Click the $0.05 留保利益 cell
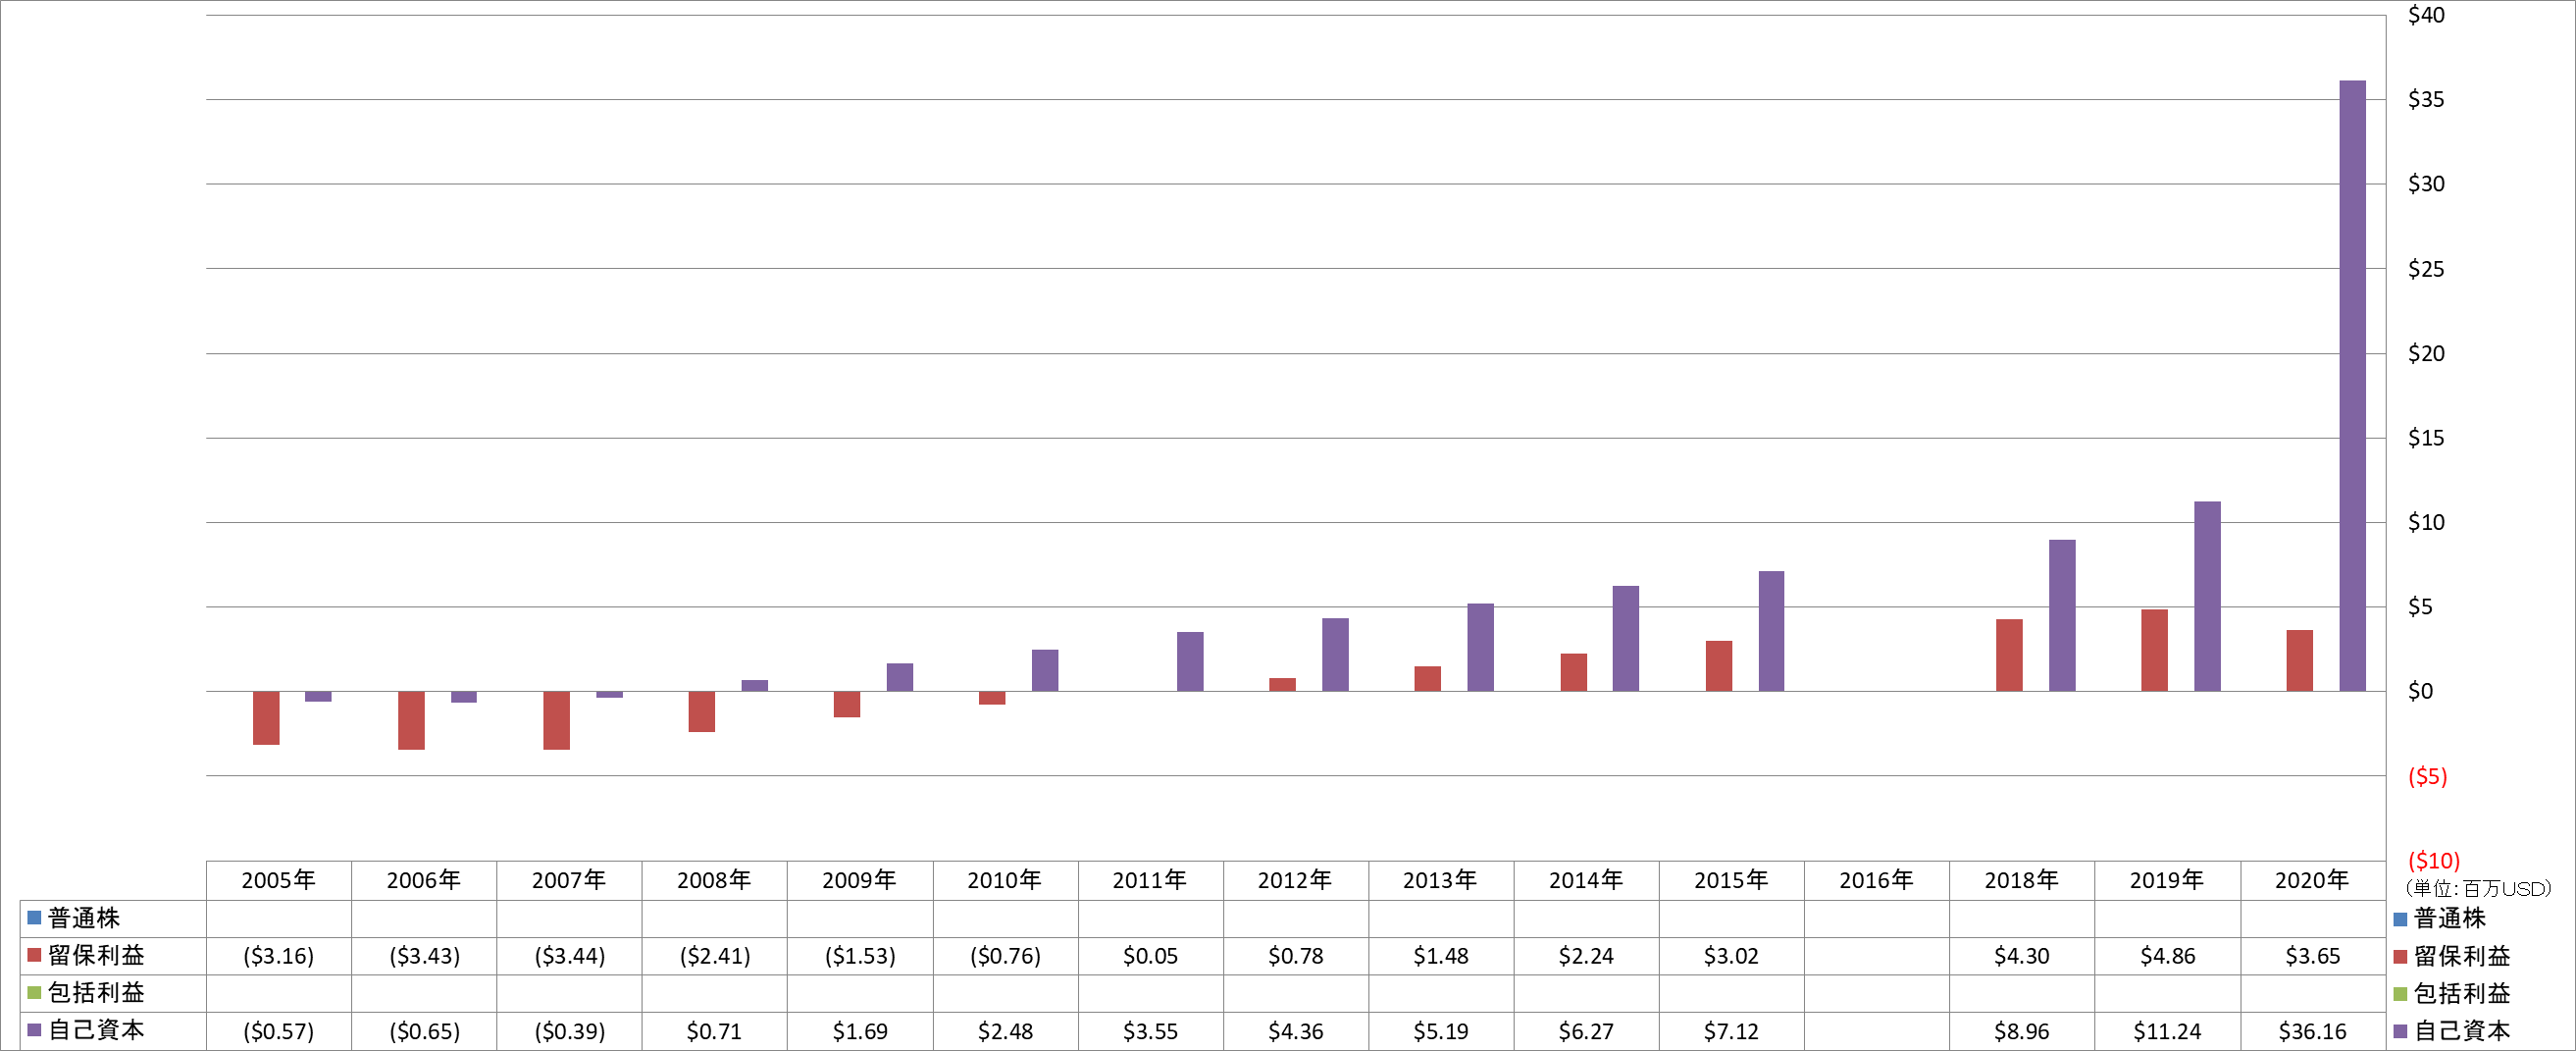Image resolution: width=2576 pixels, height=1051 pixels. pyautogui.click(x=1150, y=956)
